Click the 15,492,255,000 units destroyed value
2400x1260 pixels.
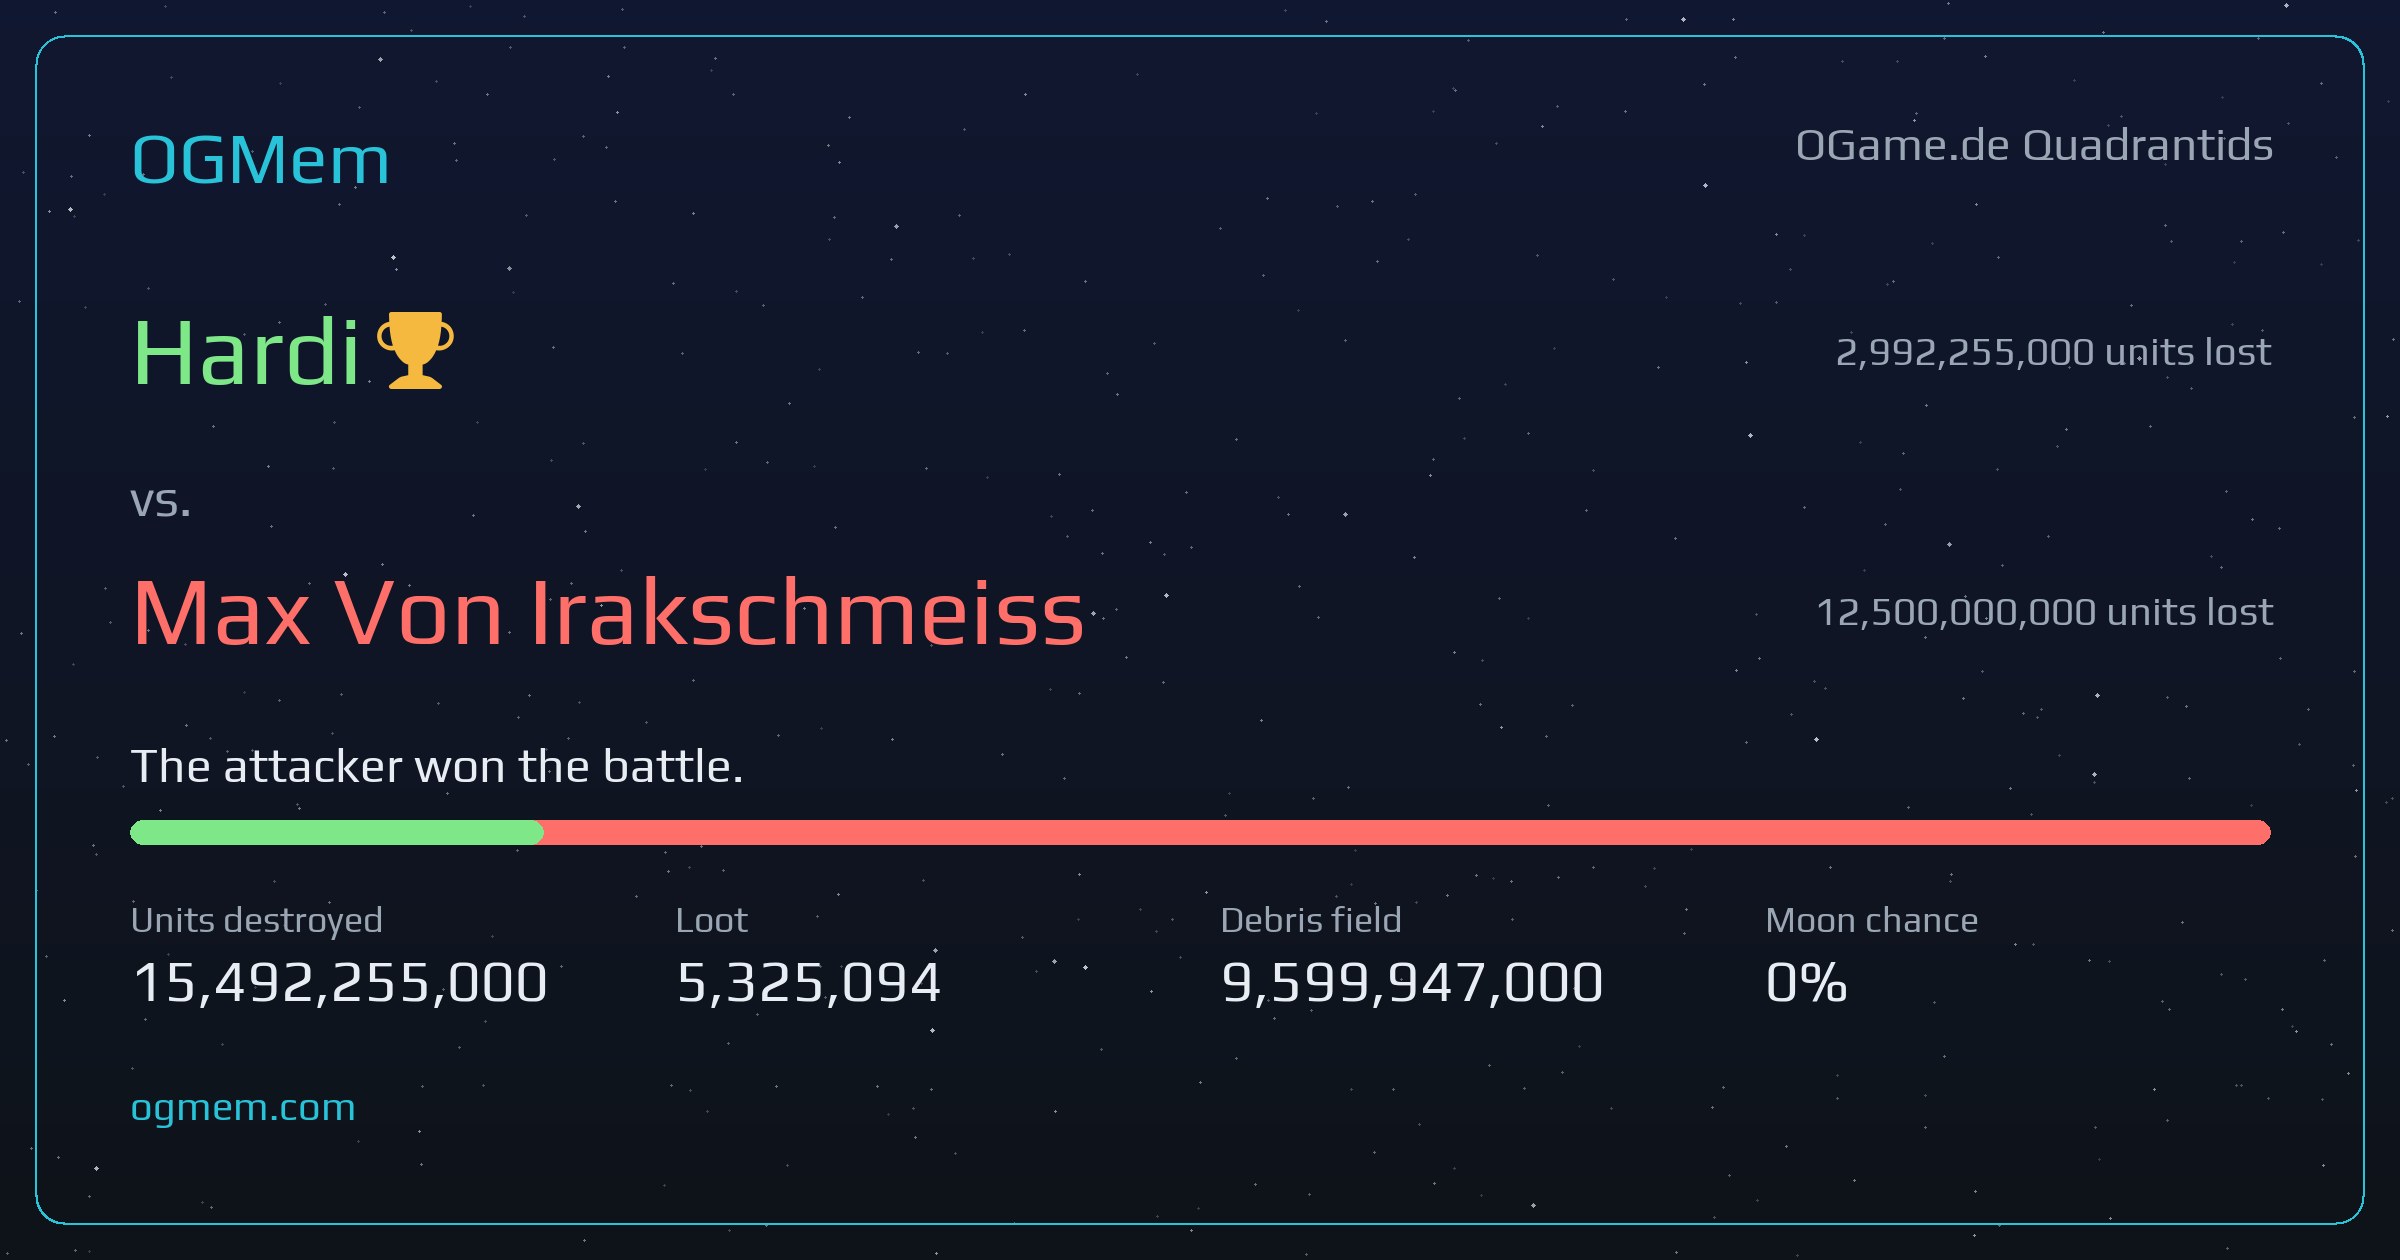point(340,982)
